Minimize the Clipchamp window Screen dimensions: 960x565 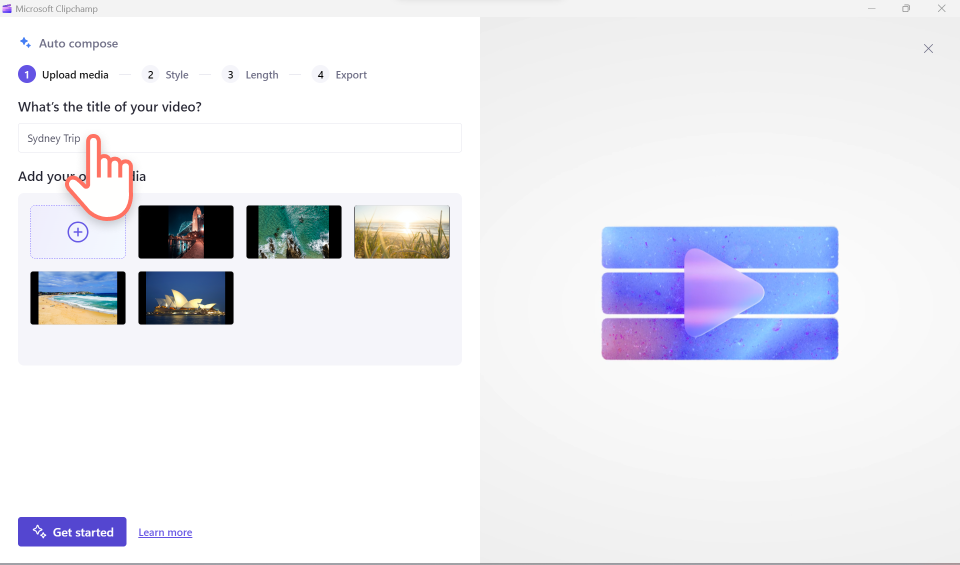pos(871,9)
